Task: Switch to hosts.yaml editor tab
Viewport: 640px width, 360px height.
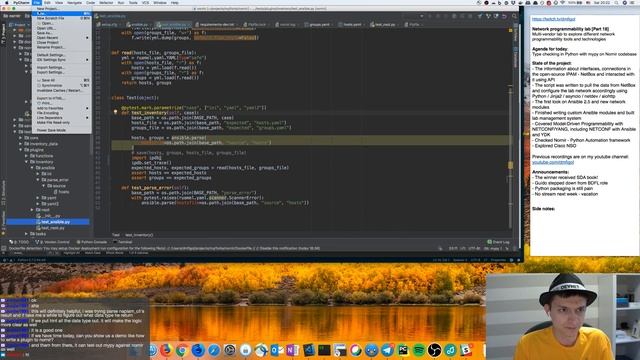Action: (350, 24)
